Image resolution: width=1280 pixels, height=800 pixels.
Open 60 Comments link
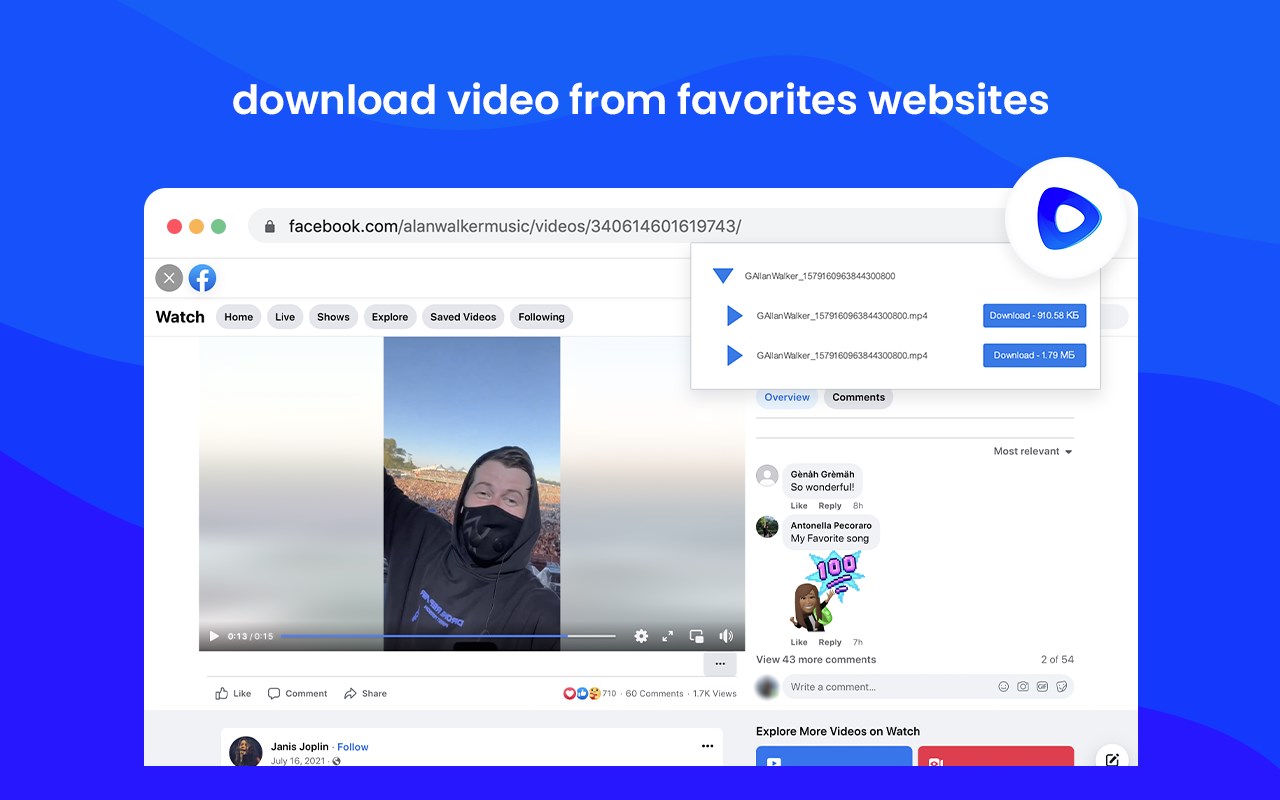[655, 693]
